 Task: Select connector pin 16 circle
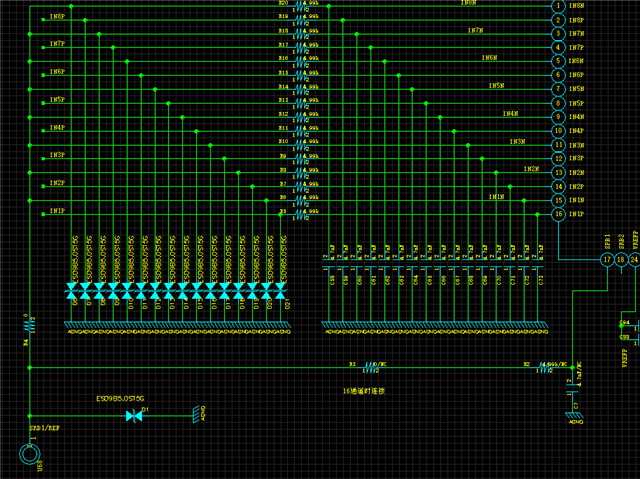(558, 214)
